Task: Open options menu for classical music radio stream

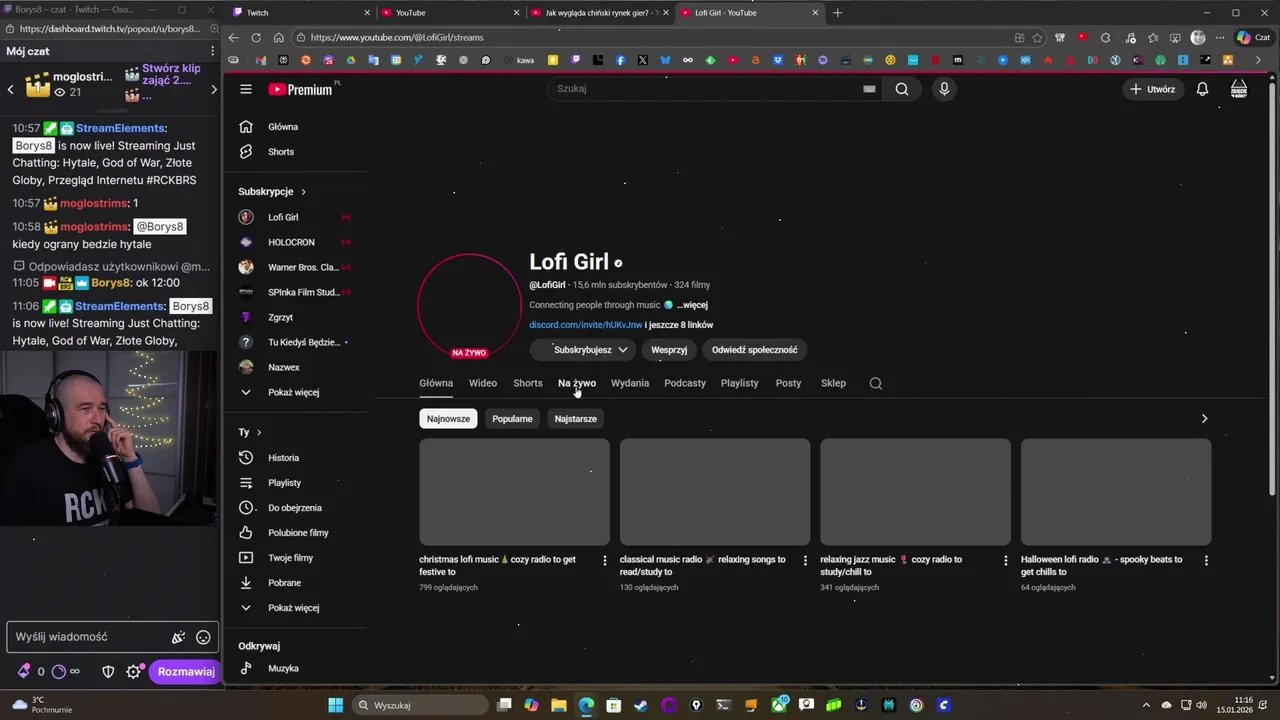Action: click(x=805, y=561)
